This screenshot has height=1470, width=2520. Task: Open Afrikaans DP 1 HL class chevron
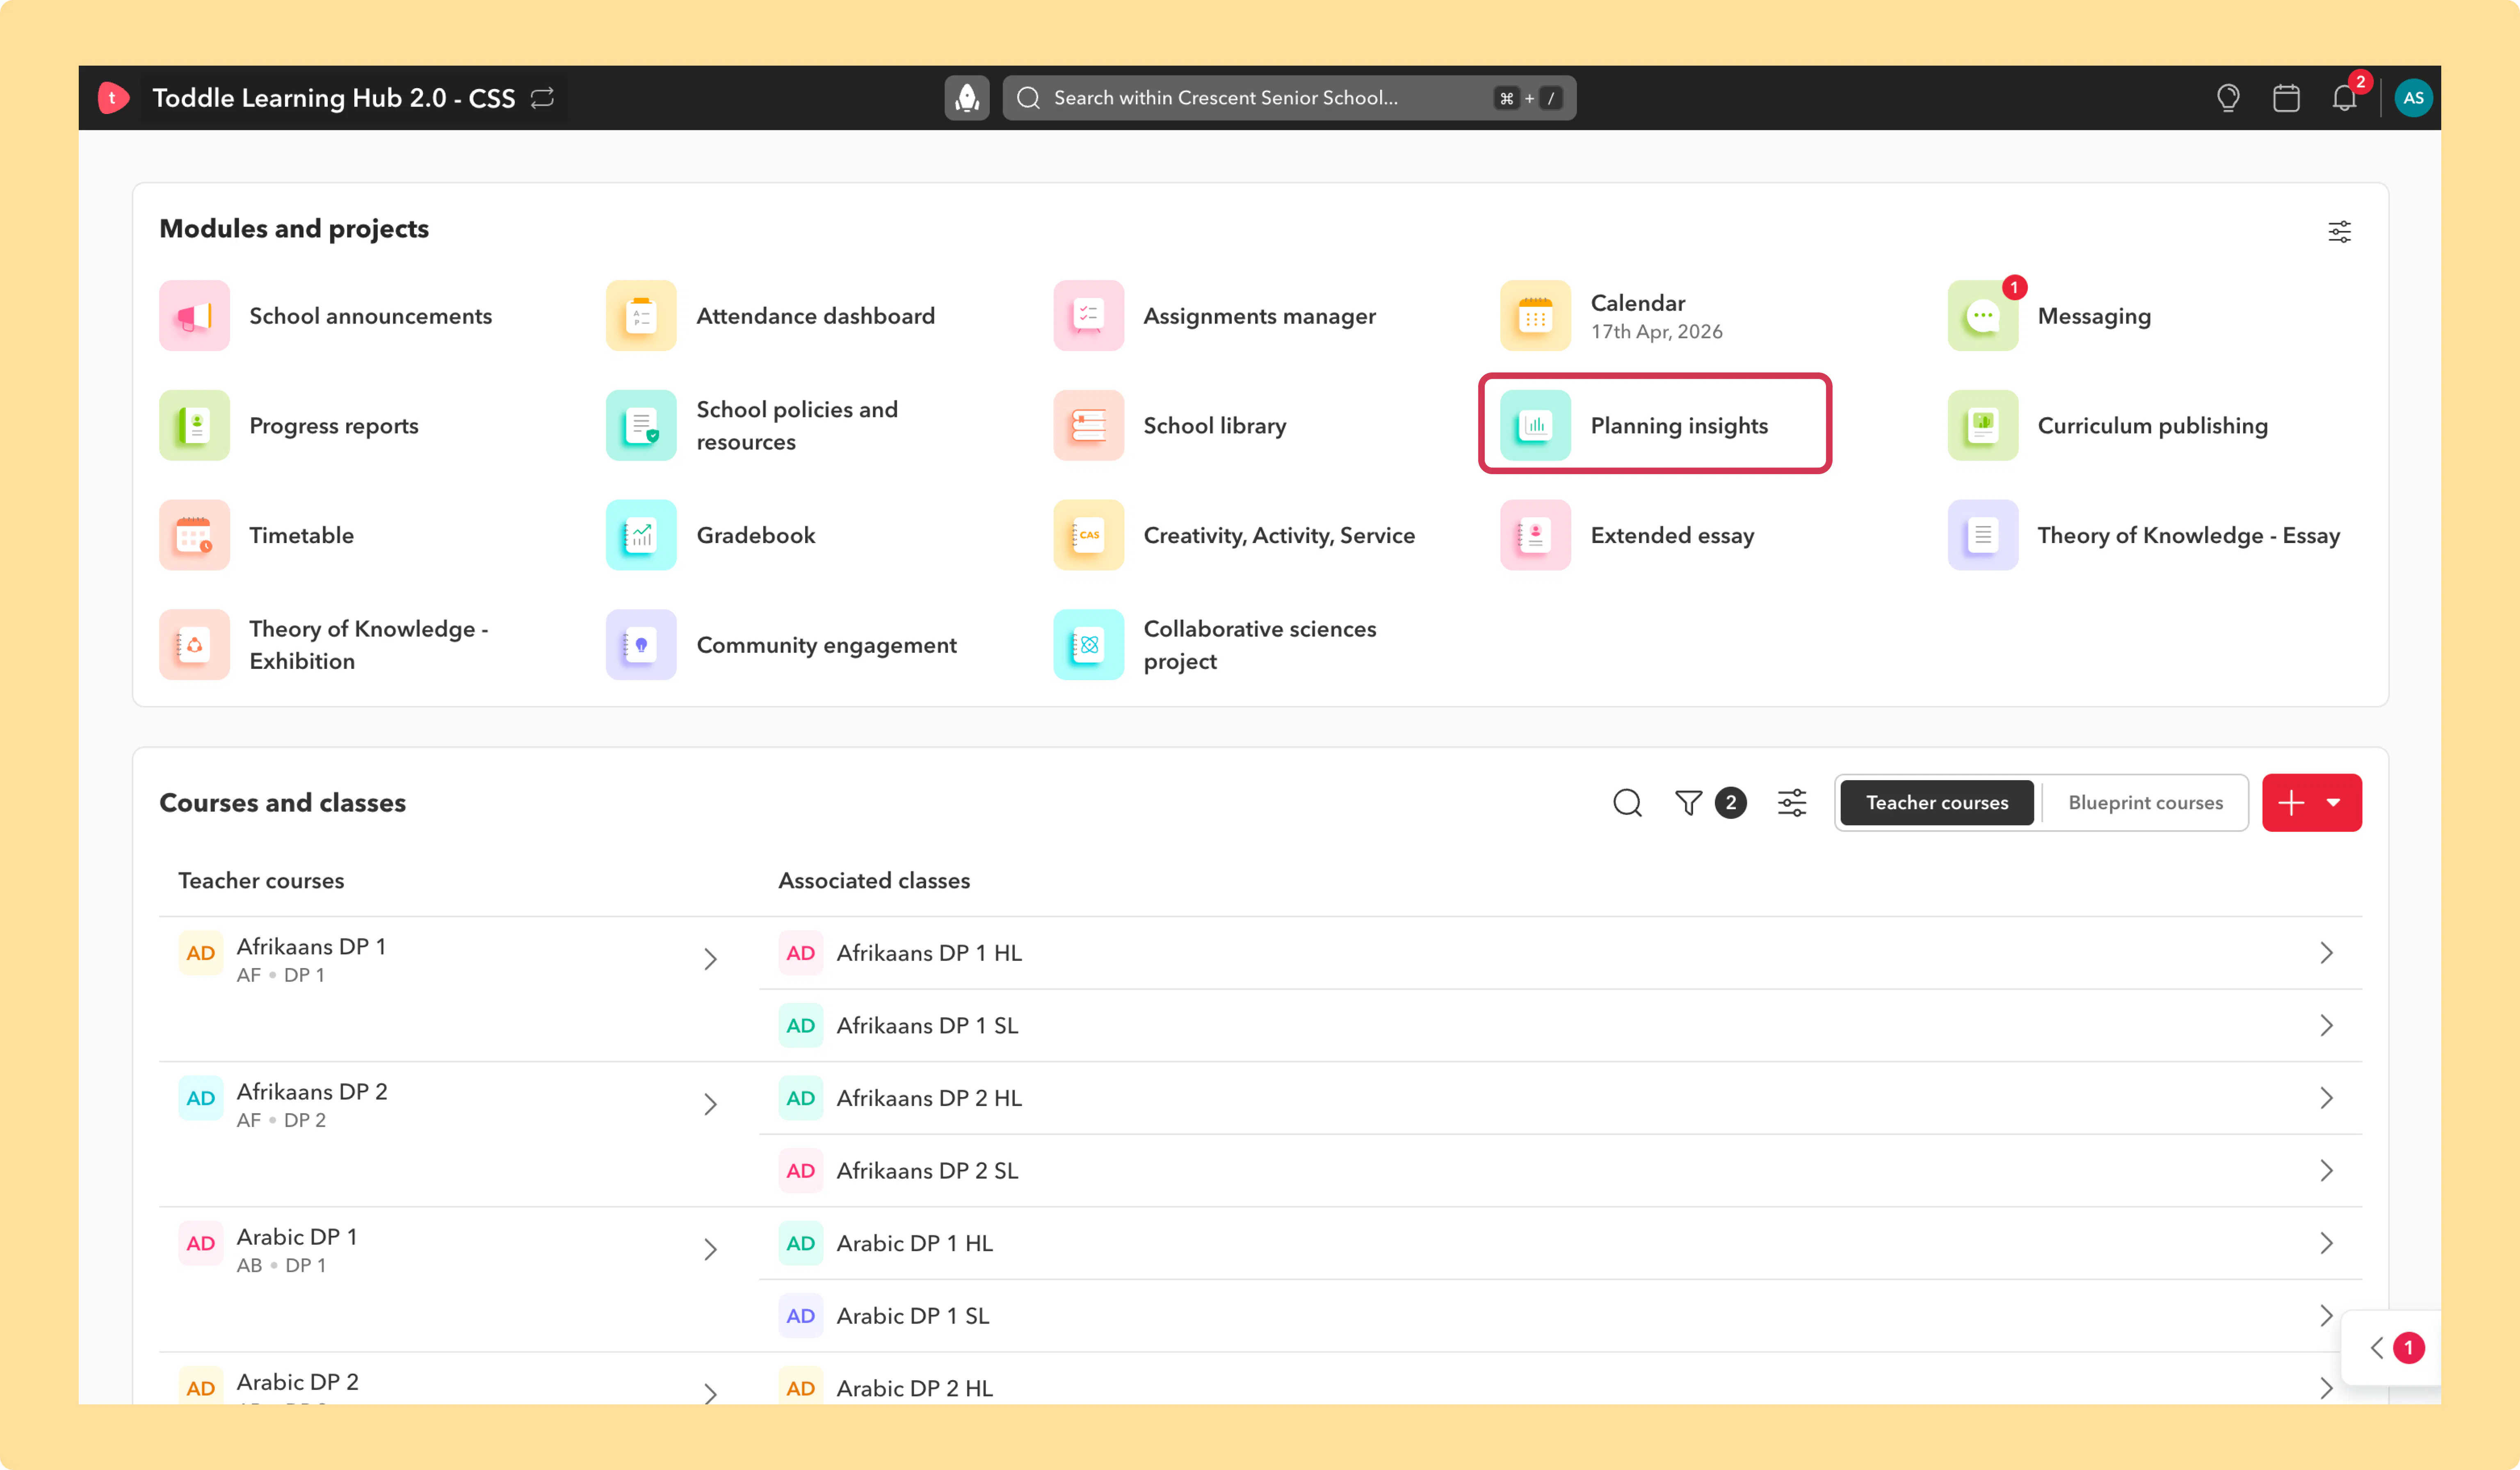click(2326, 953)
